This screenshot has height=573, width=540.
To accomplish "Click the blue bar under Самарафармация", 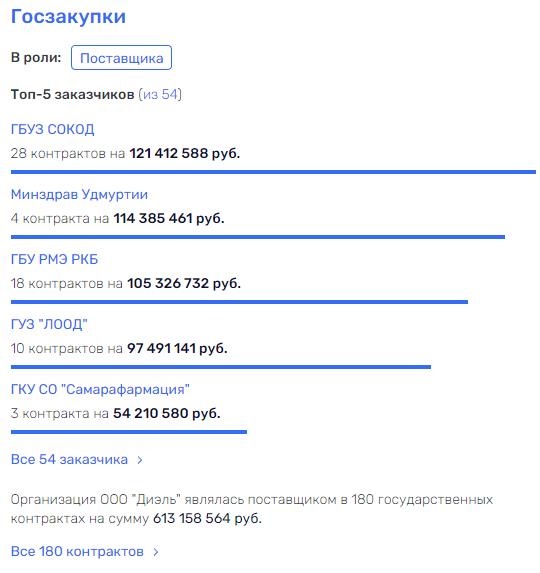I will [x=129, y=432].
